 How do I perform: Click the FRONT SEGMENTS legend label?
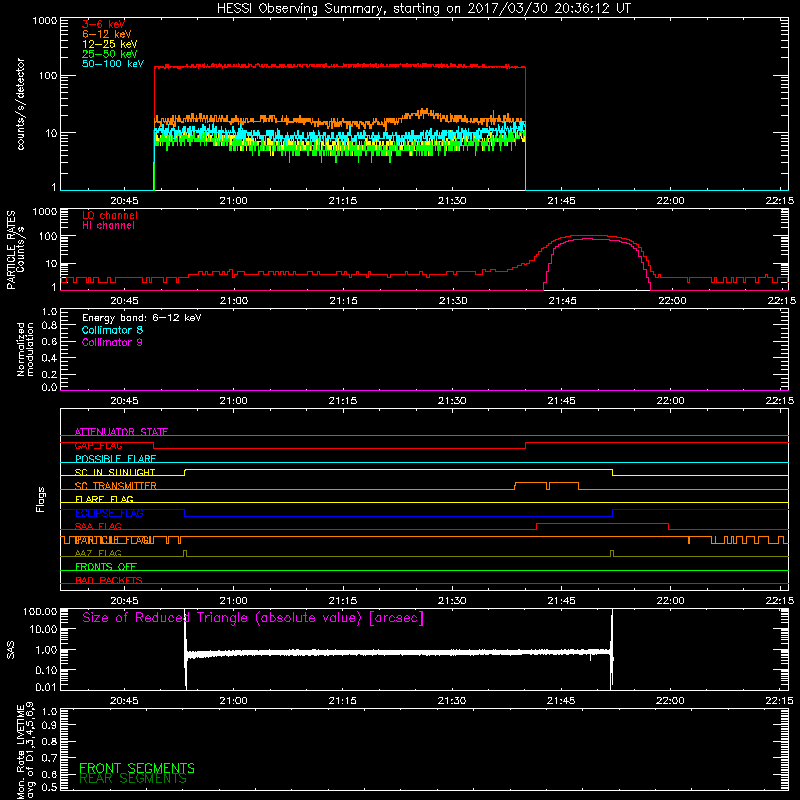[137, 768]
